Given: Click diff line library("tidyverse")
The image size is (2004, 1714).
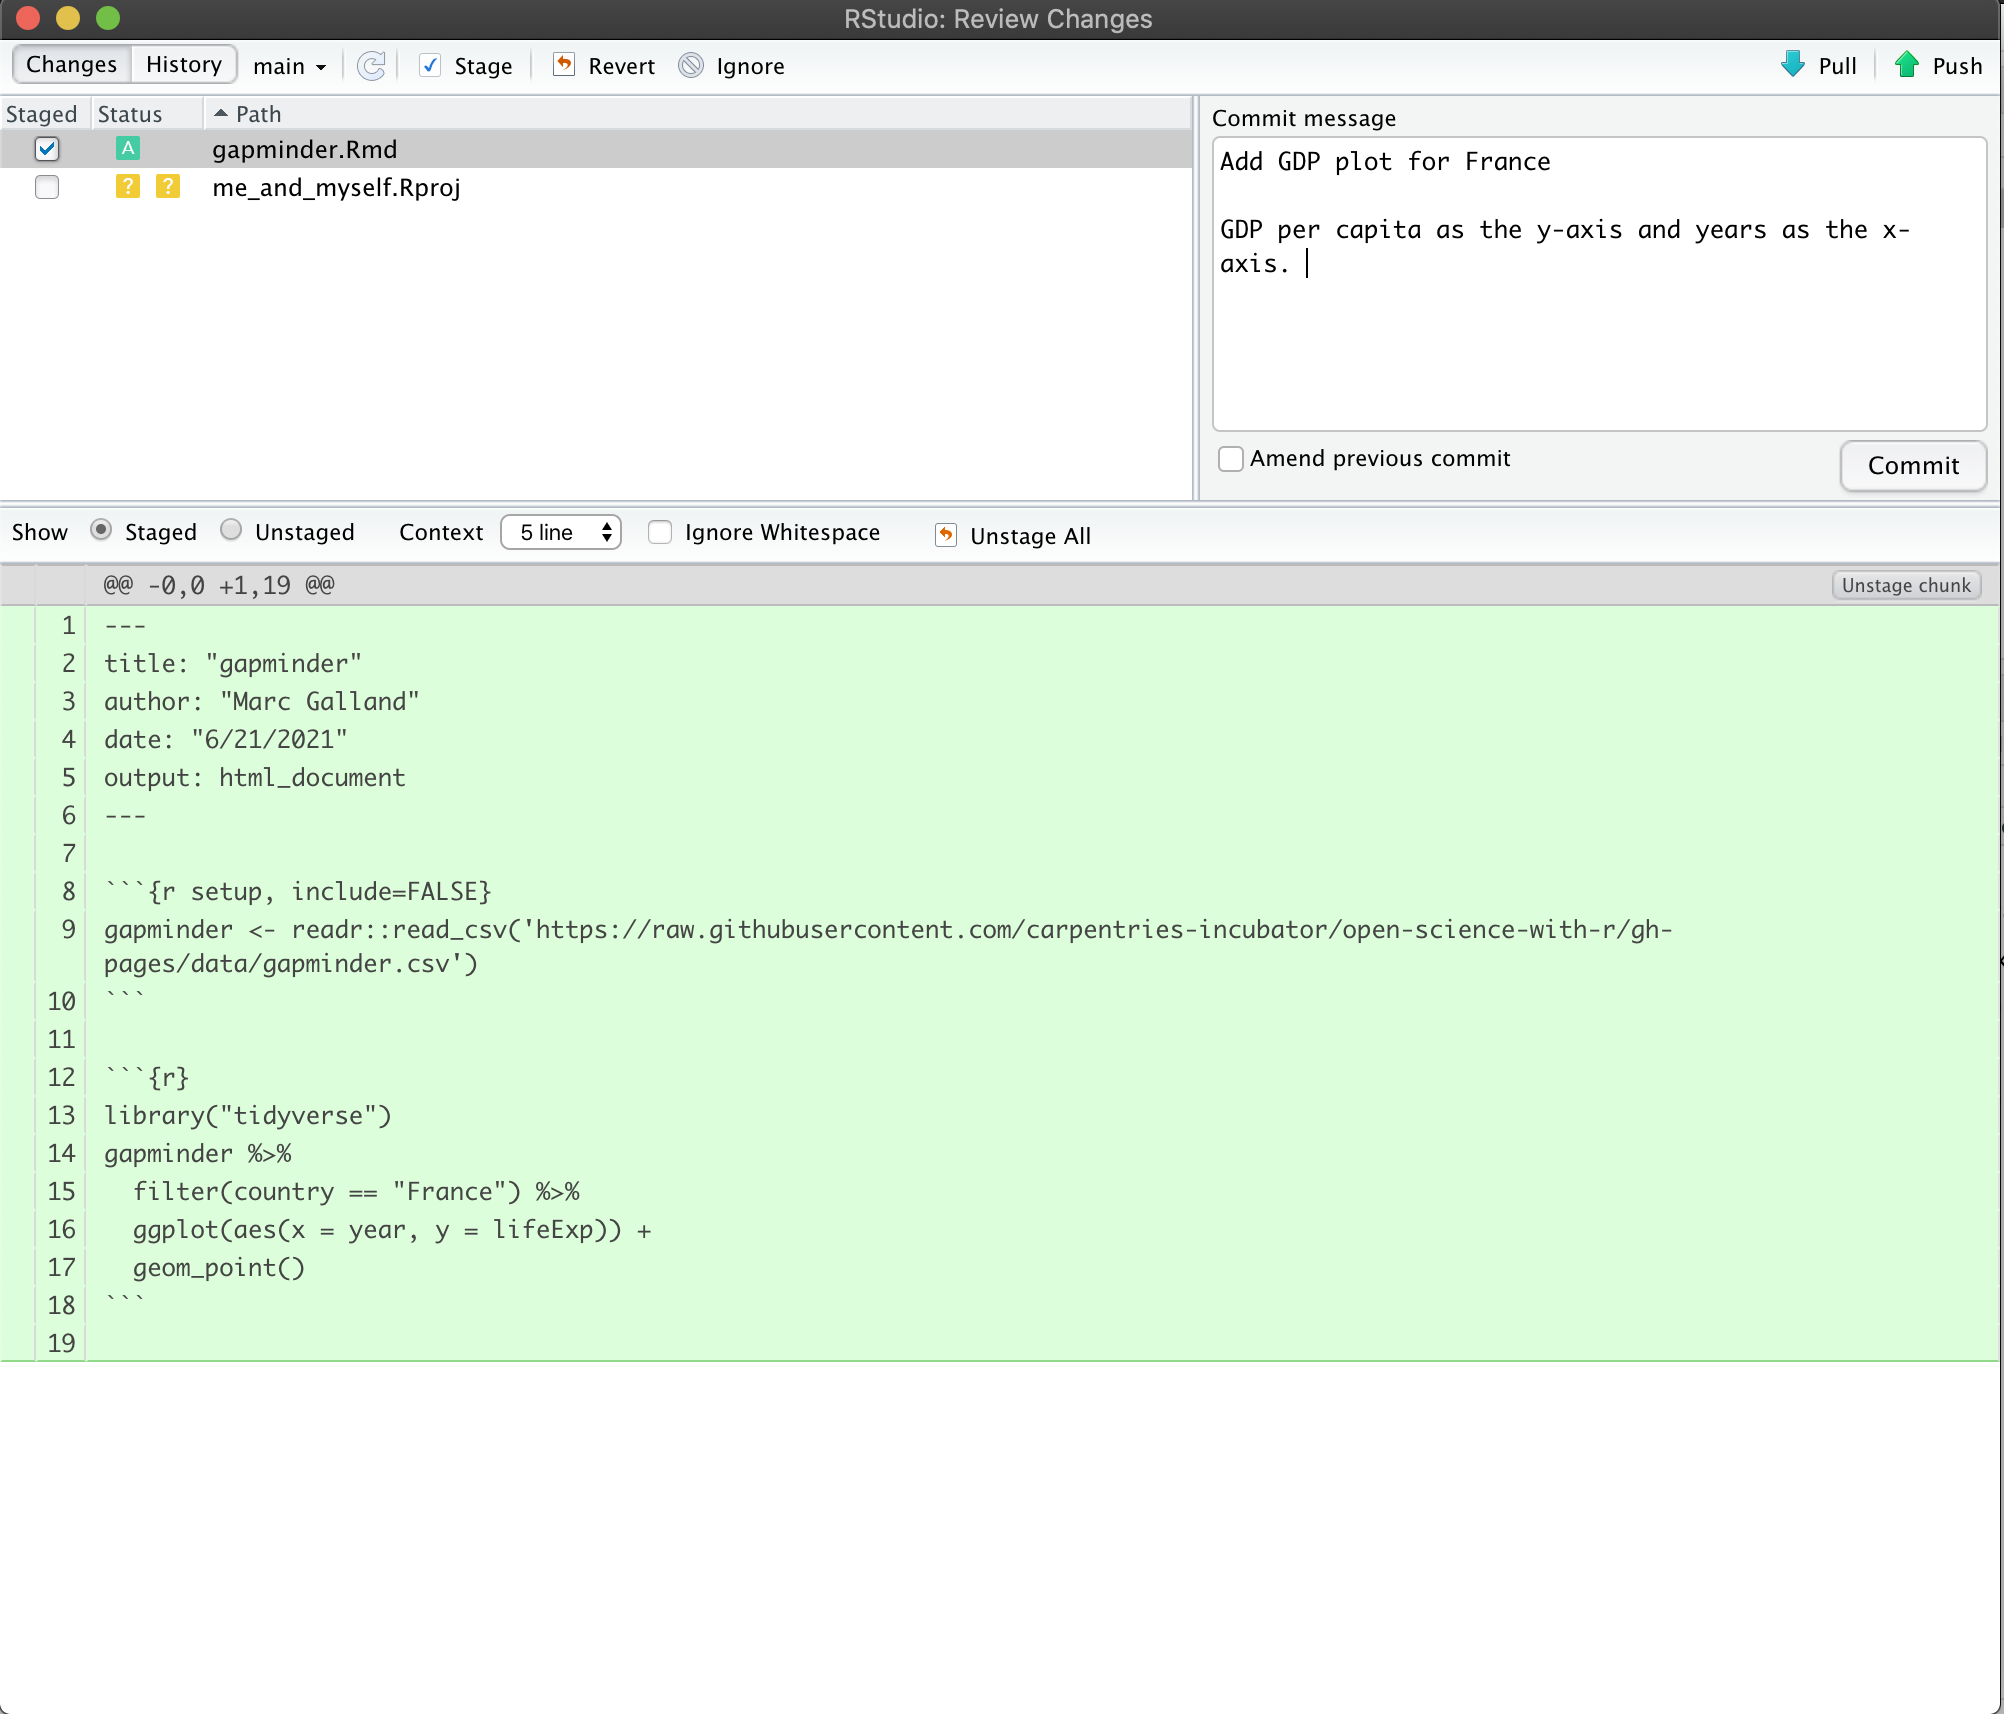Looking at the screenshot, I should coord(248,1115).
